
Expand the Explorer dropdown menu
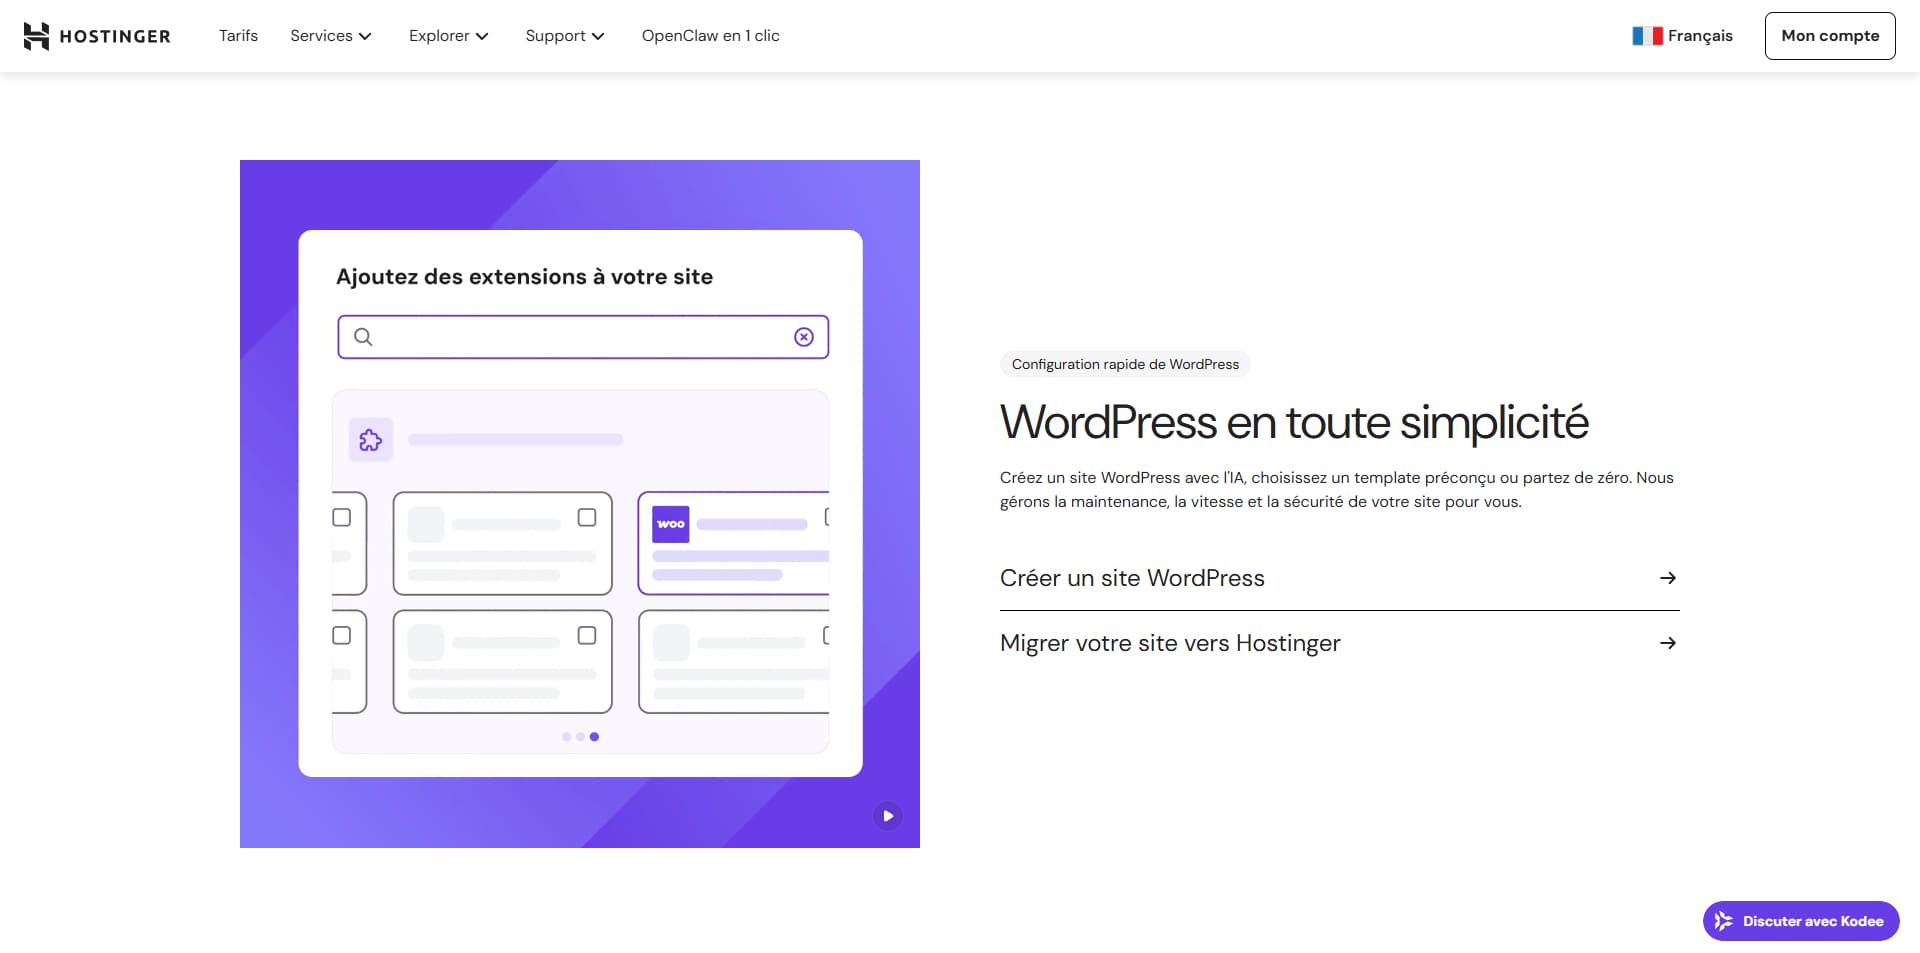coord(449,36)
